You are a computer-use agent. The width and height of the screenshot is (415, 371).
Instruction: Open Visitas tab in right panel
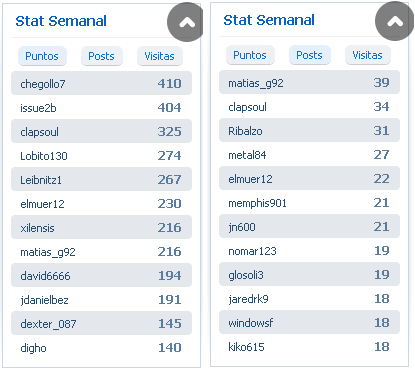point(367,55)
